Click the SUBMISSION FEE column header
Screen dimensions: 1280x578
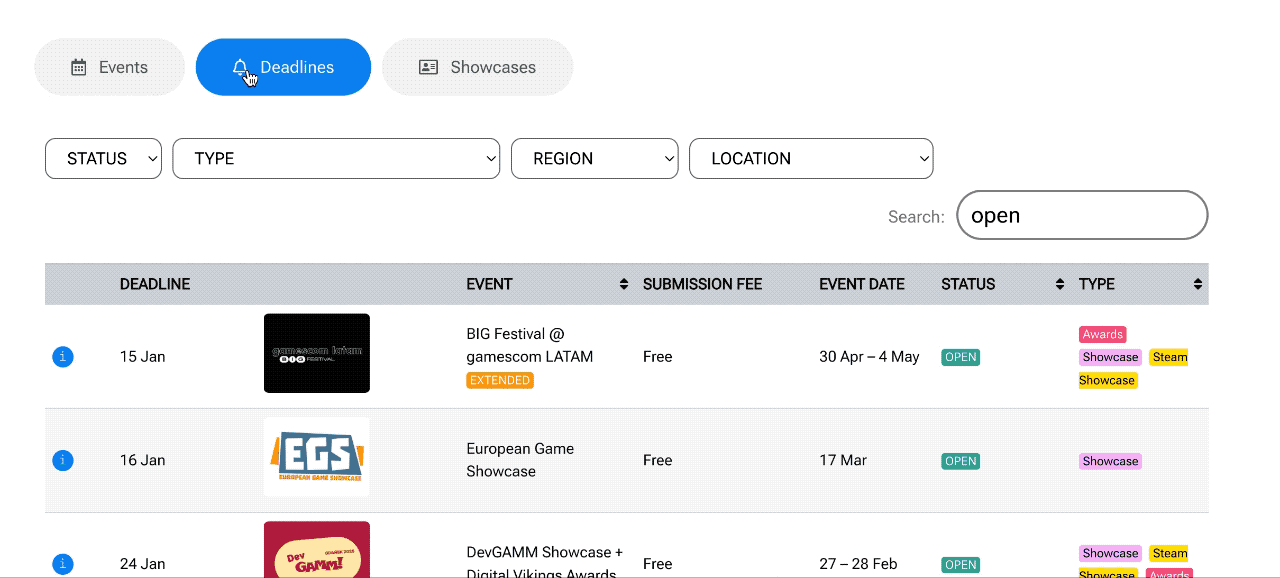[702, 284]
